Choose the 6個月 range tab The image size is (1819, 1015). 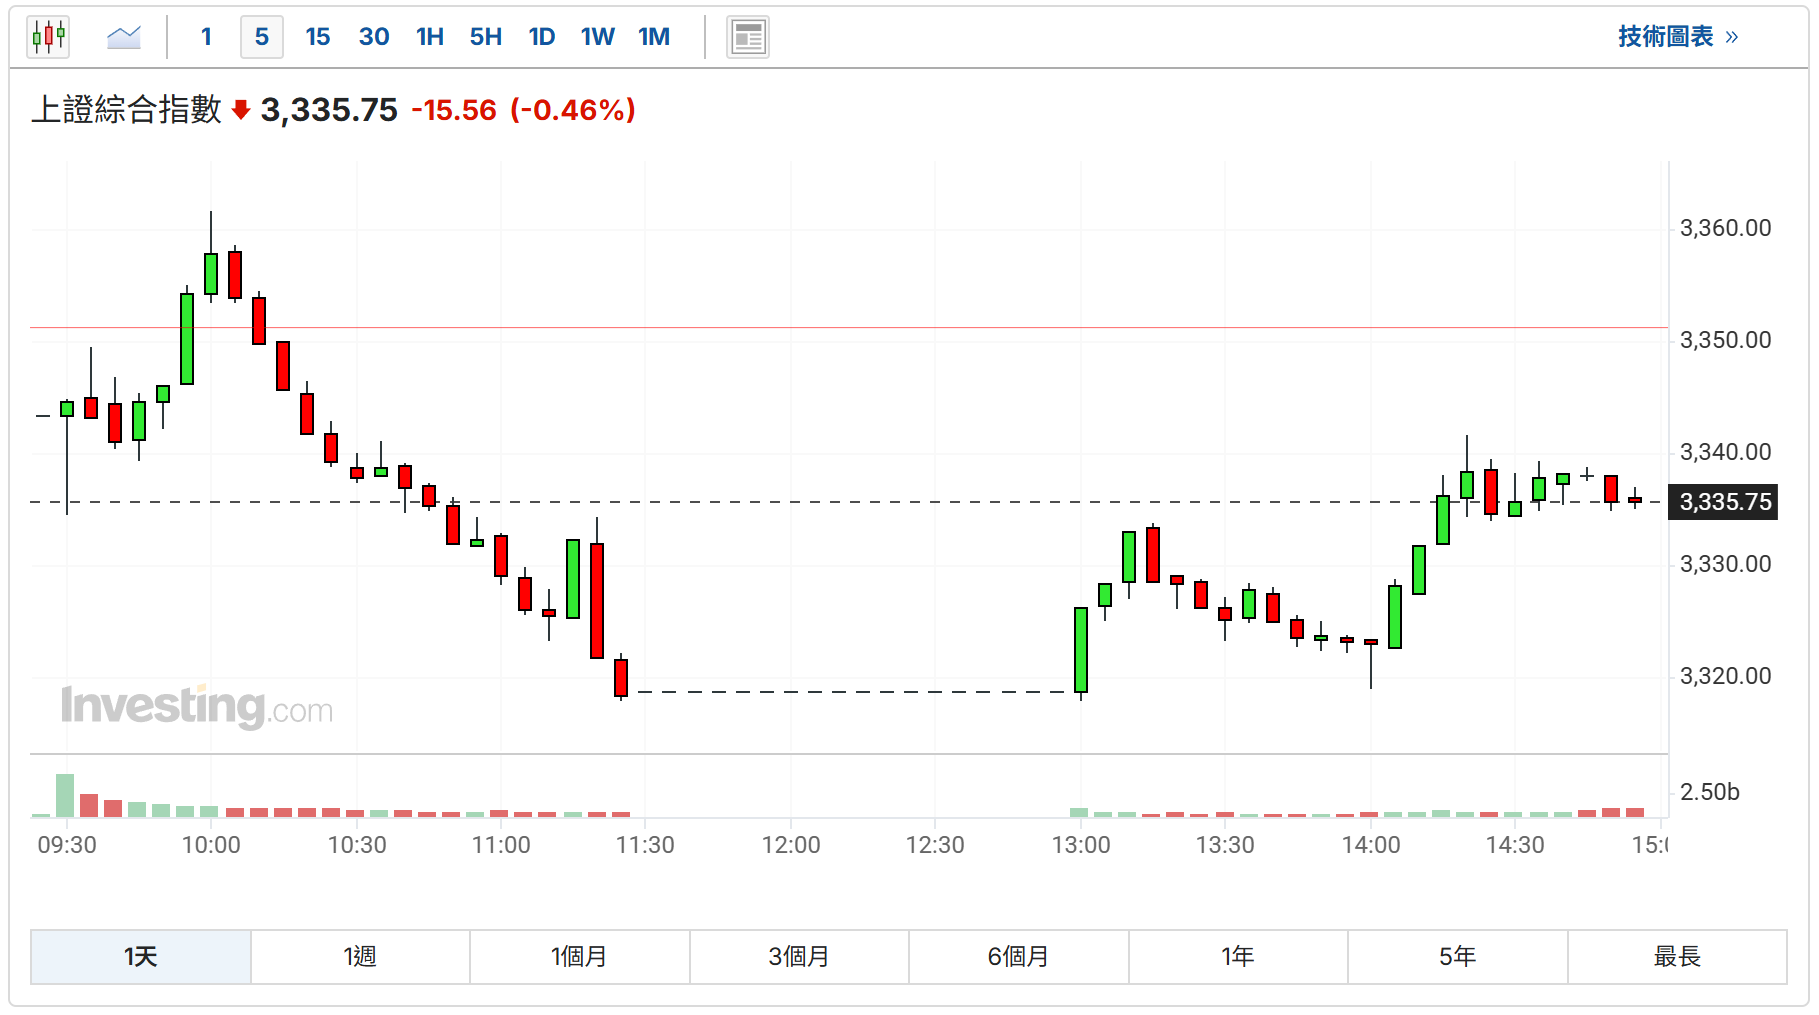click(1019, 957)
